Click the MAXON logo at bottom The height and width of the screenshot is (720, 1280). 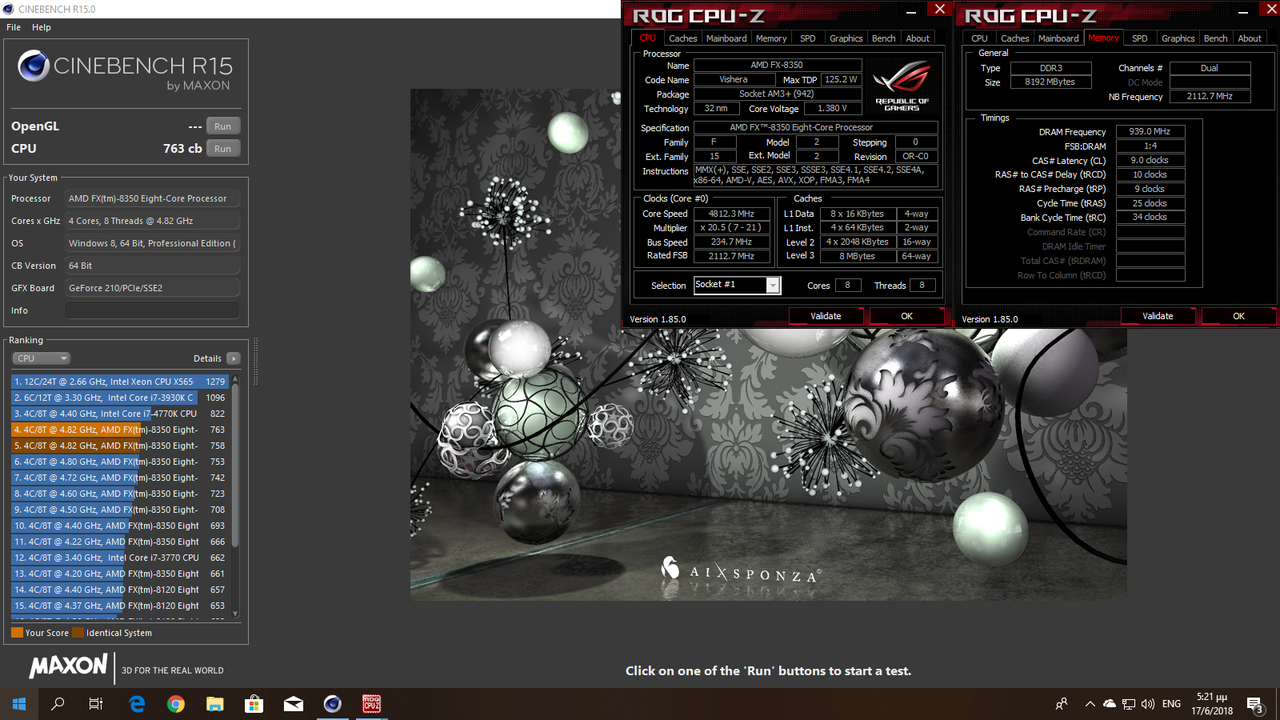point(68,667)
